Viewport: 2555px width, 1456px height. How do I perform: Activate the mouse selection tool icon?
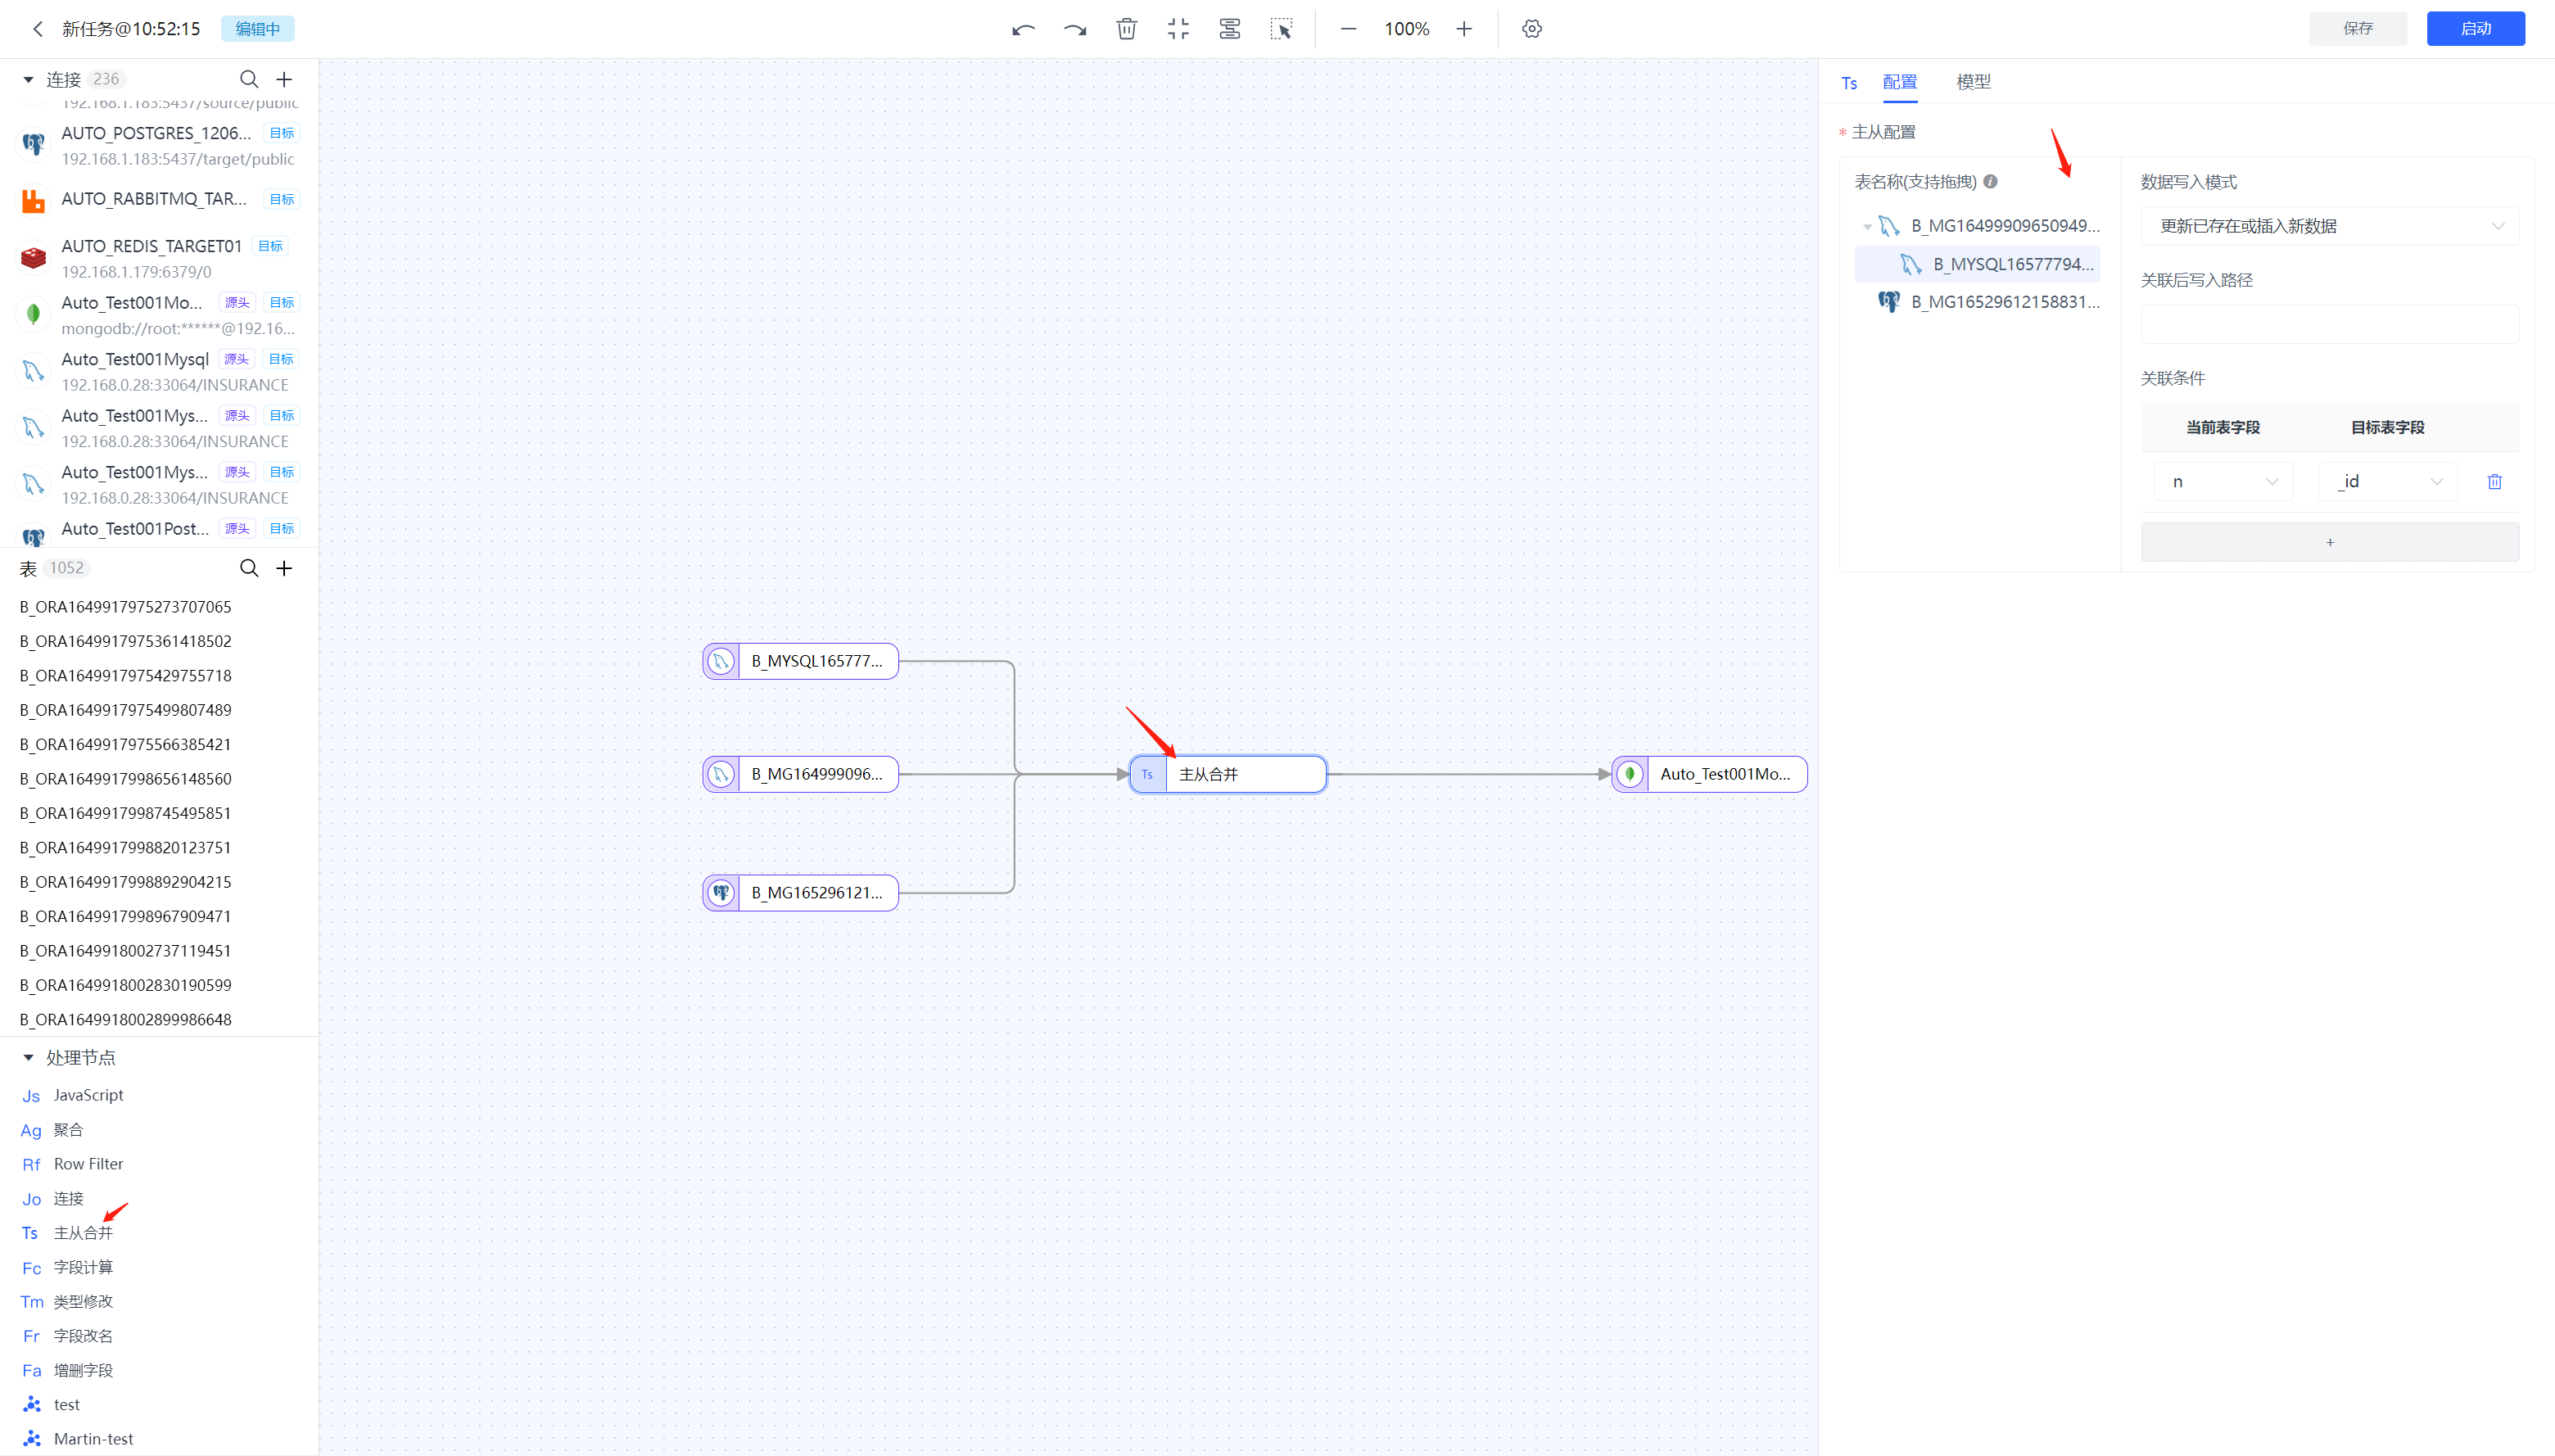pos(1281,29)
